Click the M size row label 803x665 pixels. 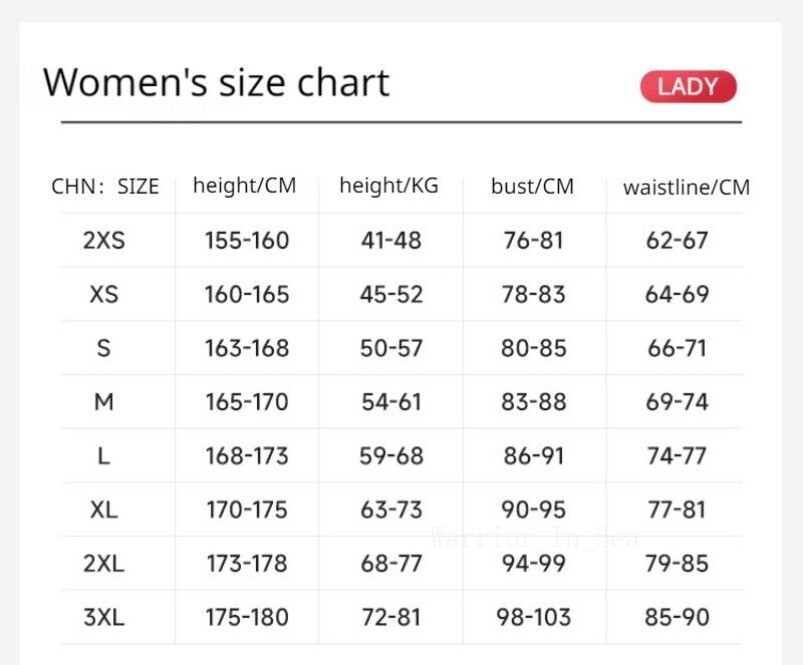pyautogui.click(x=104, y=402)
